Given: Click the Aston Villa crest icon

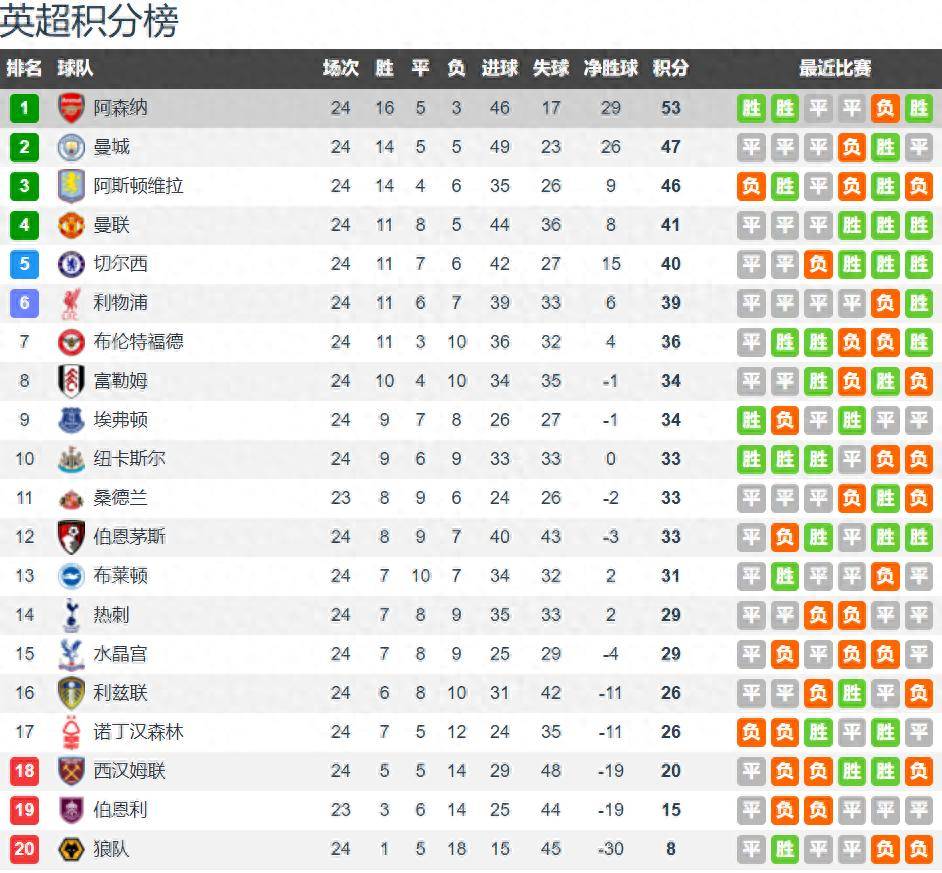Looking at the screenshot, I should point(71,186).
